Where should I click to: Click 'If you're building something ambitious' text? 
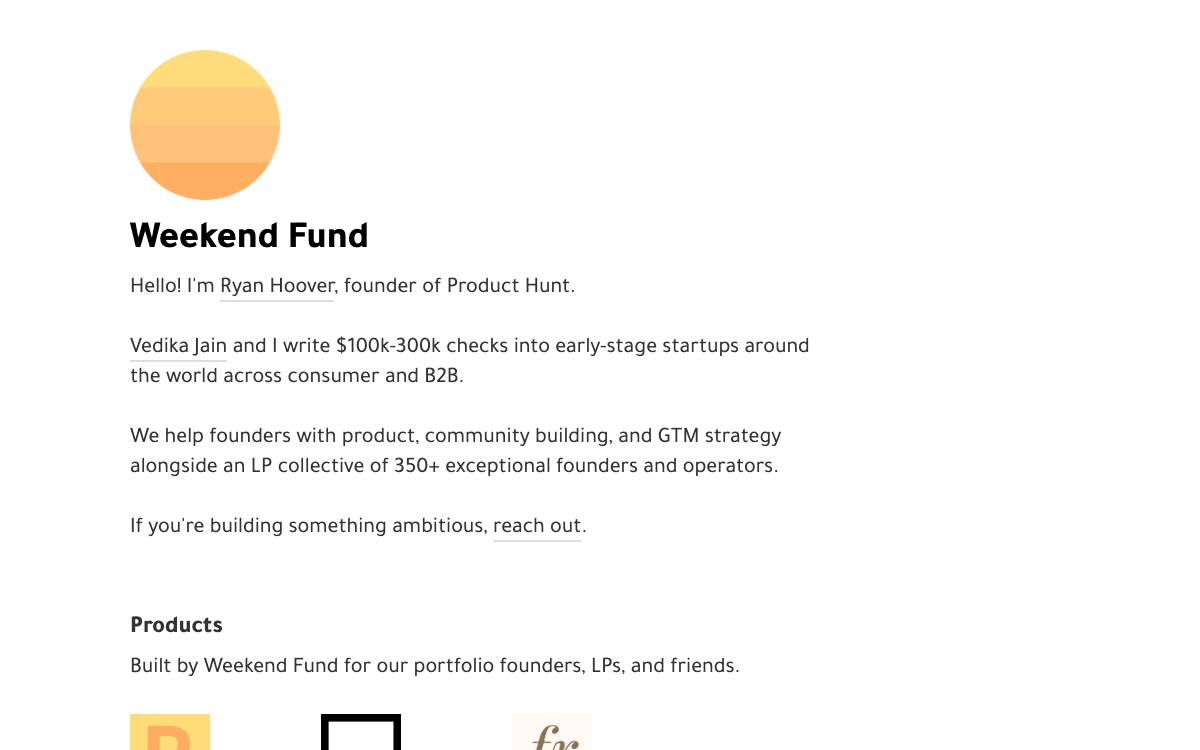308,526
